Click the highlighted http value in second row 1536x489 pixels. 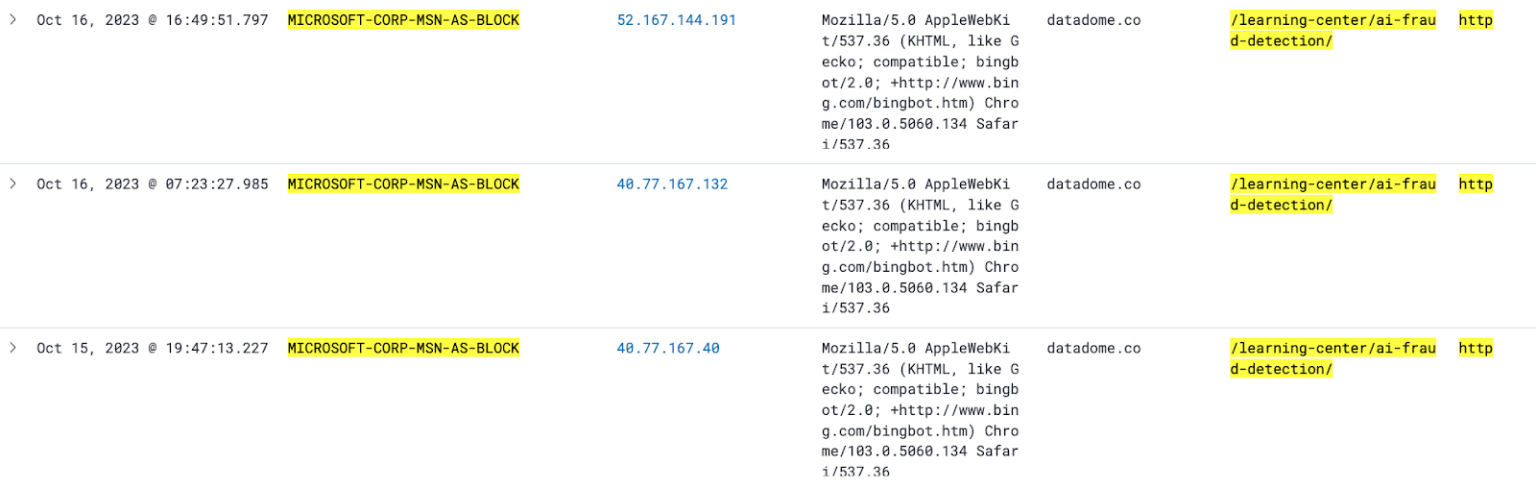click(x=1475, y=184)
